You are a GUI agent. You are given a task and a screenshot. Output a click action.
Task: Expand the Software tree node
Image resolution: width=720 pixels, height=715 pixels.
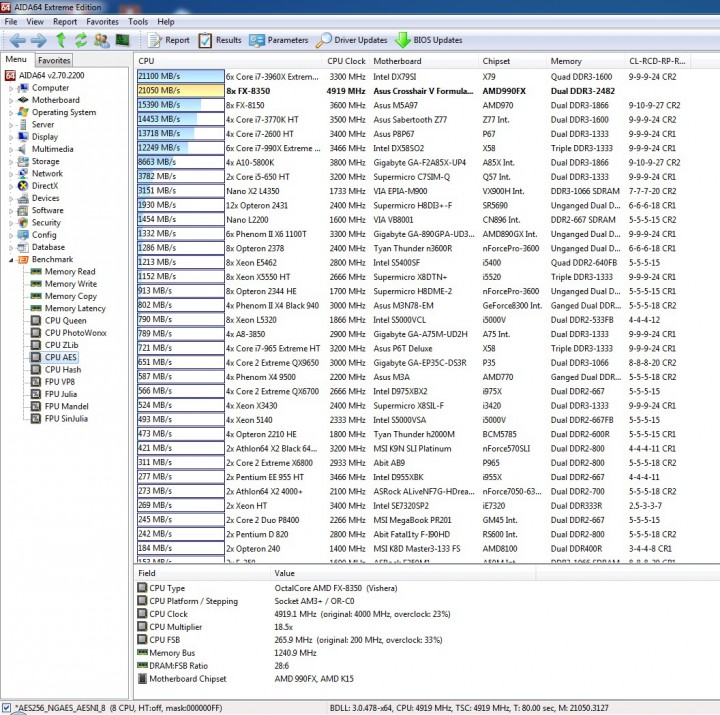click(x=11, y=210)
